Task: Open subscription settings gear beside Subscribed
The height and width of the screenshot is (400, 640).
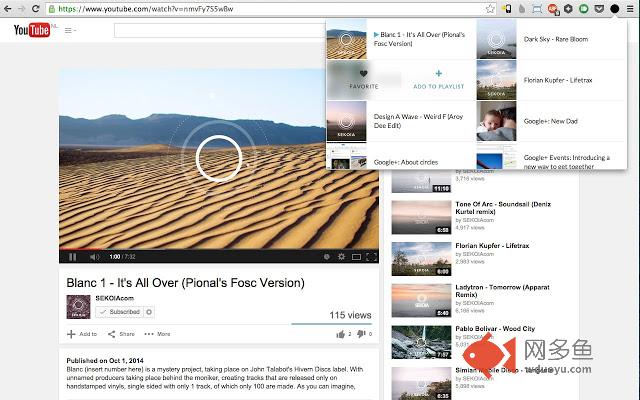Action: (149, 312)
